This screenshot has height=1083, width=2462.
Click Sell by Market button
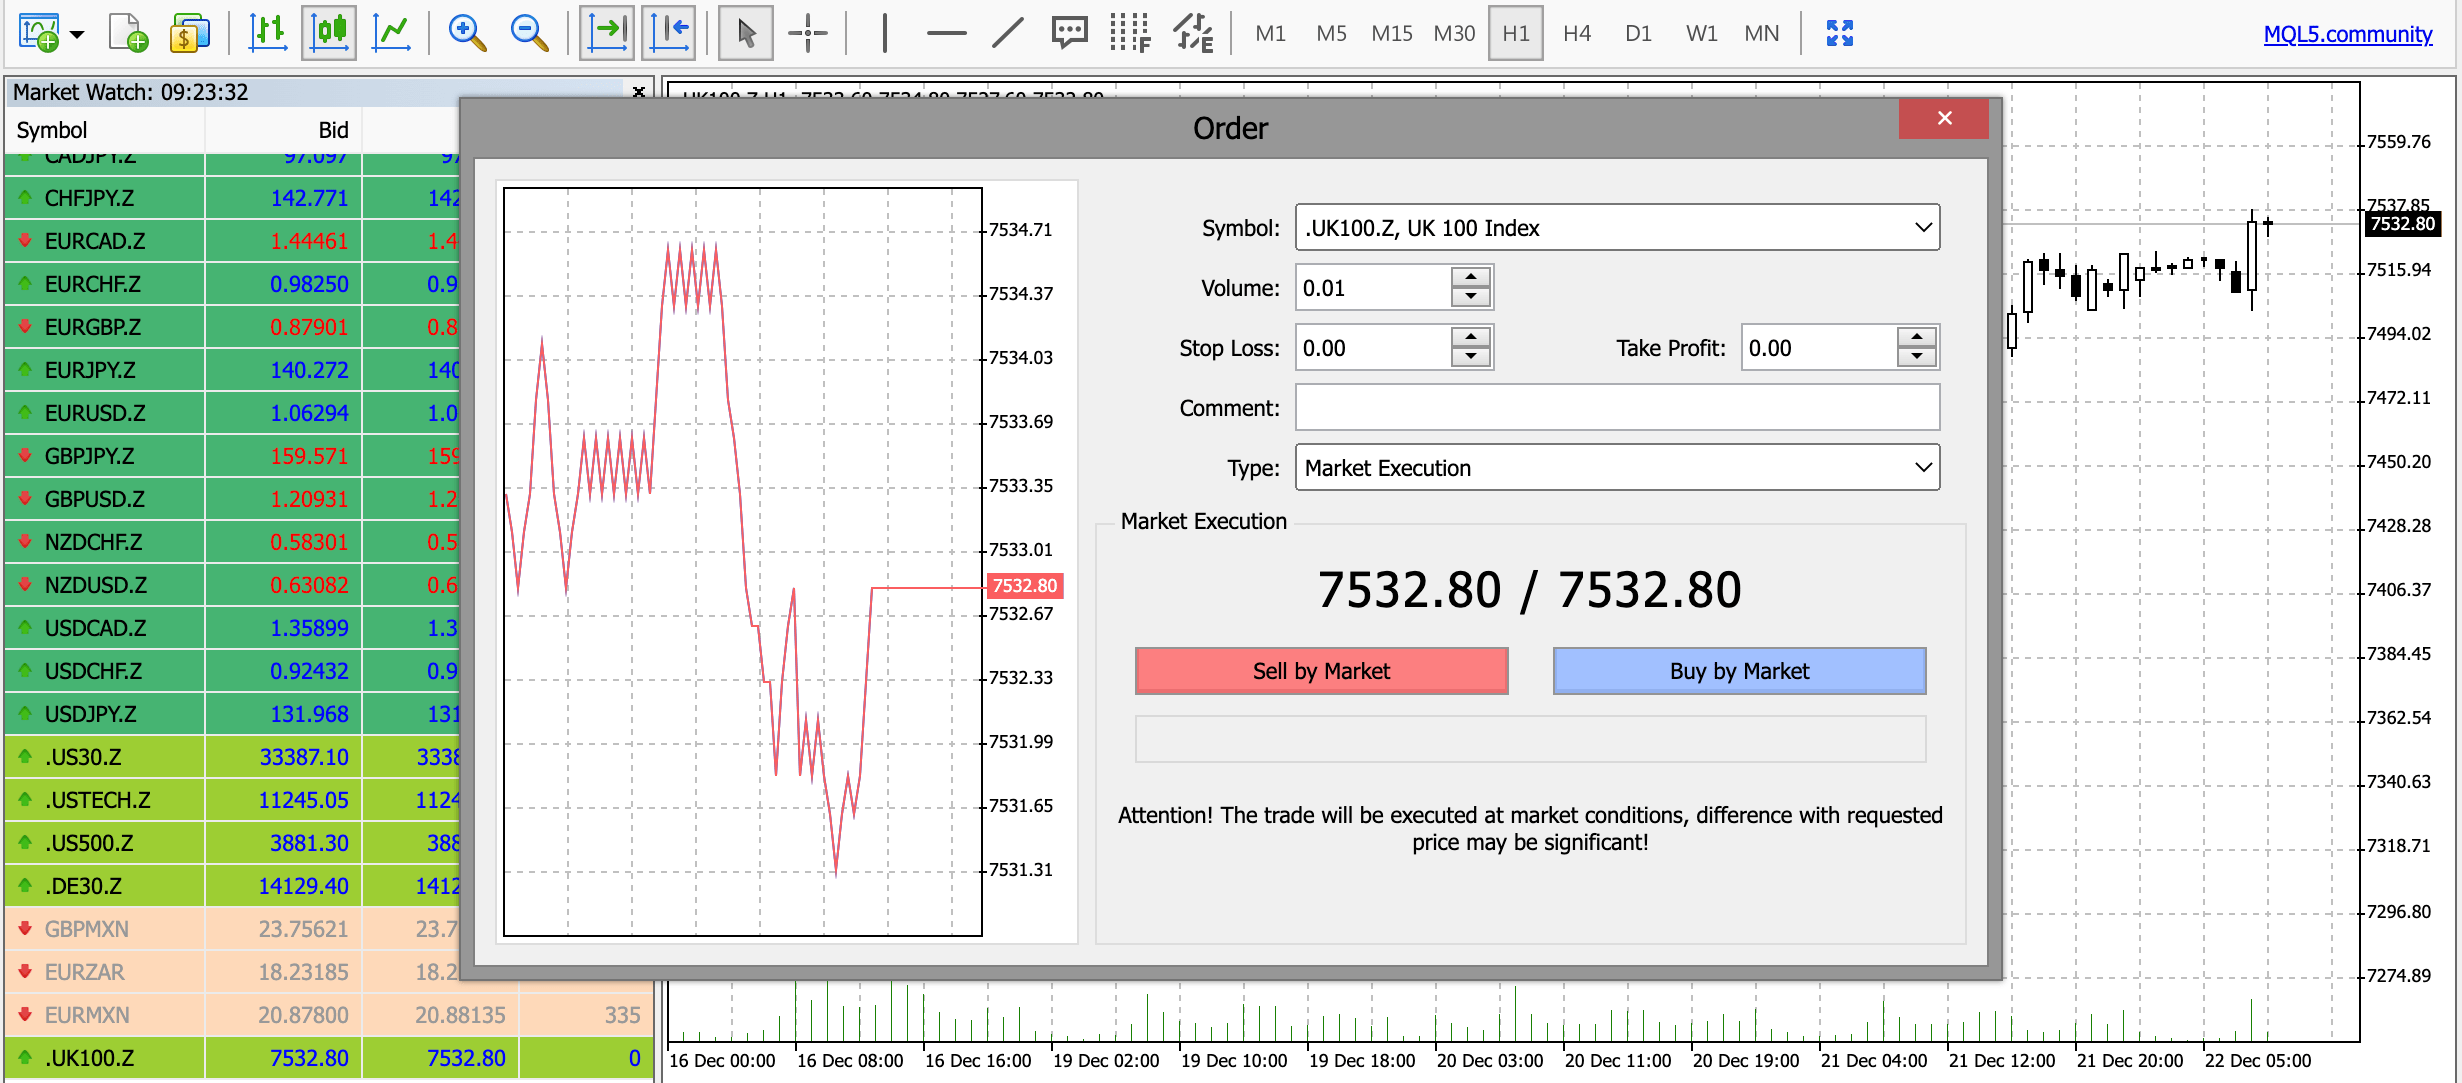click(1321, 671)
